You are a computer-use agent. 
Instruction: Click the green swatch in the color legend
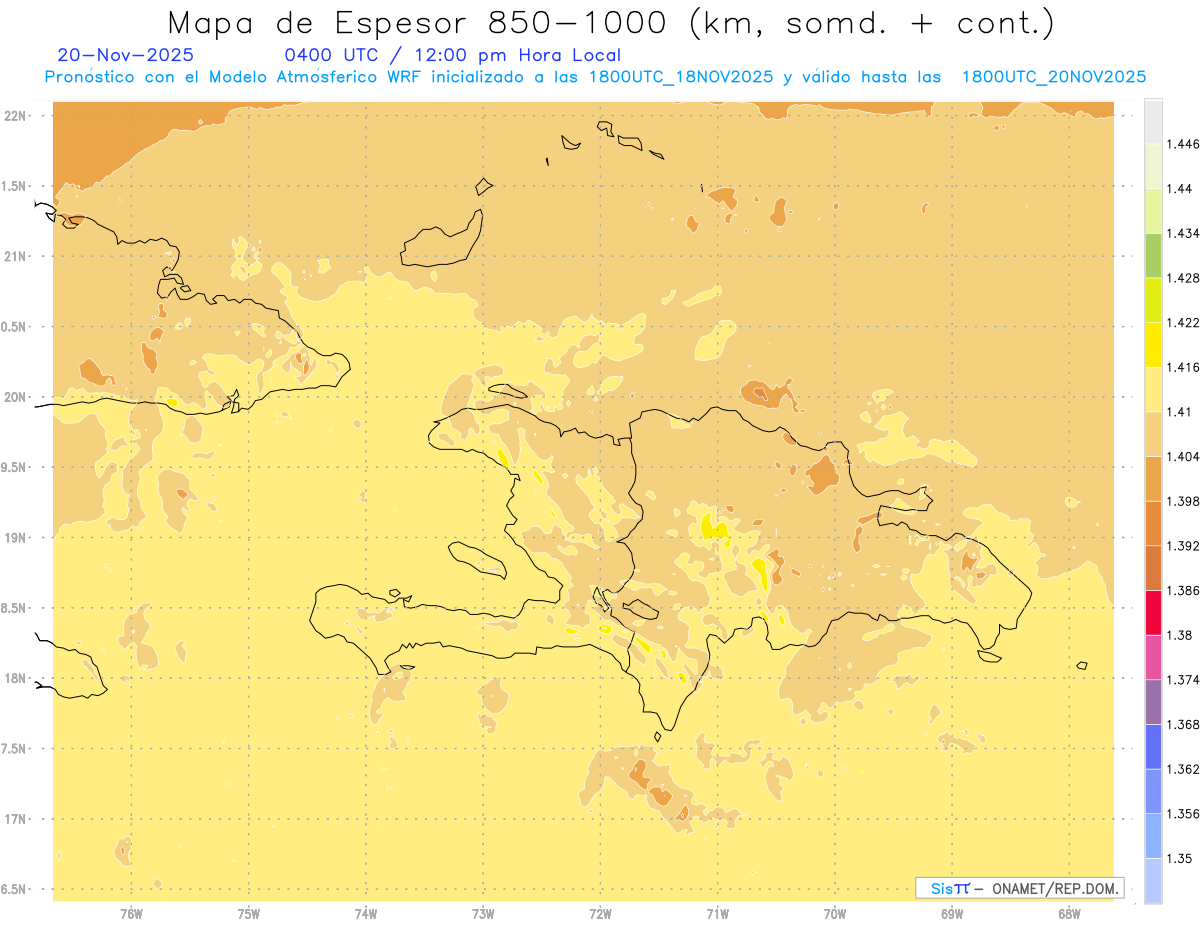tap(1153, 255)
